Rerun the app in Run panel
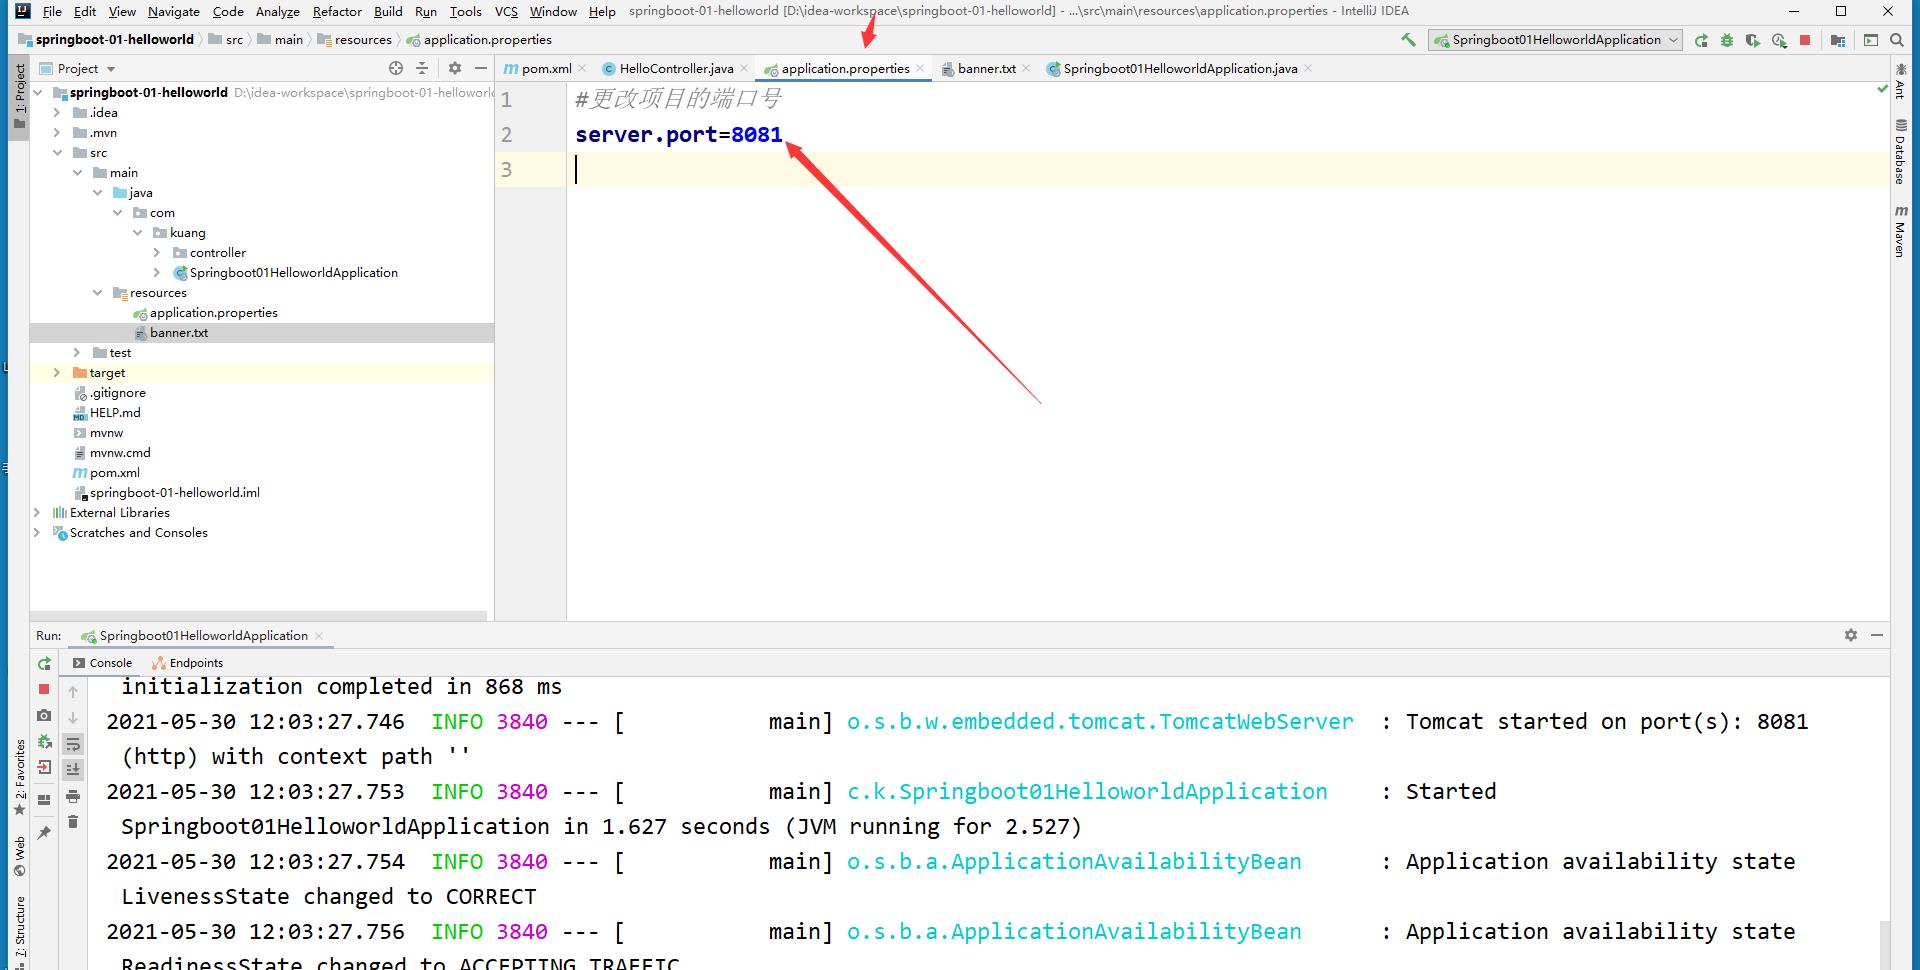Image resolution: width=1920 pixels, height=970 pixels. coord(44,663)
